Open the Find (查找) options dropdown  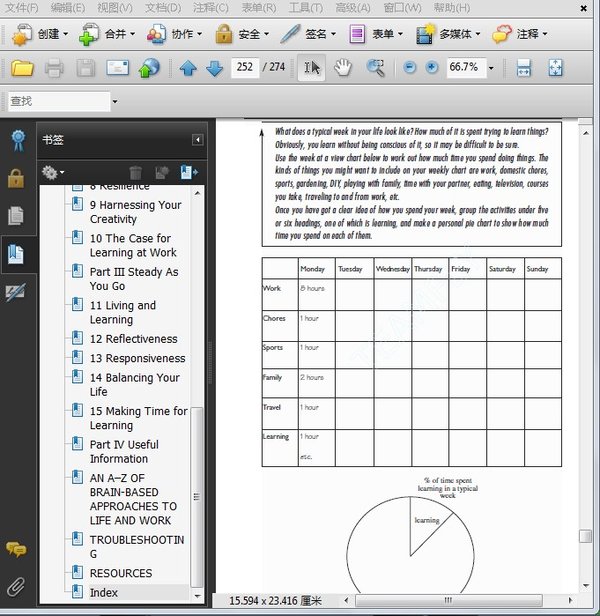pos(115,102)
